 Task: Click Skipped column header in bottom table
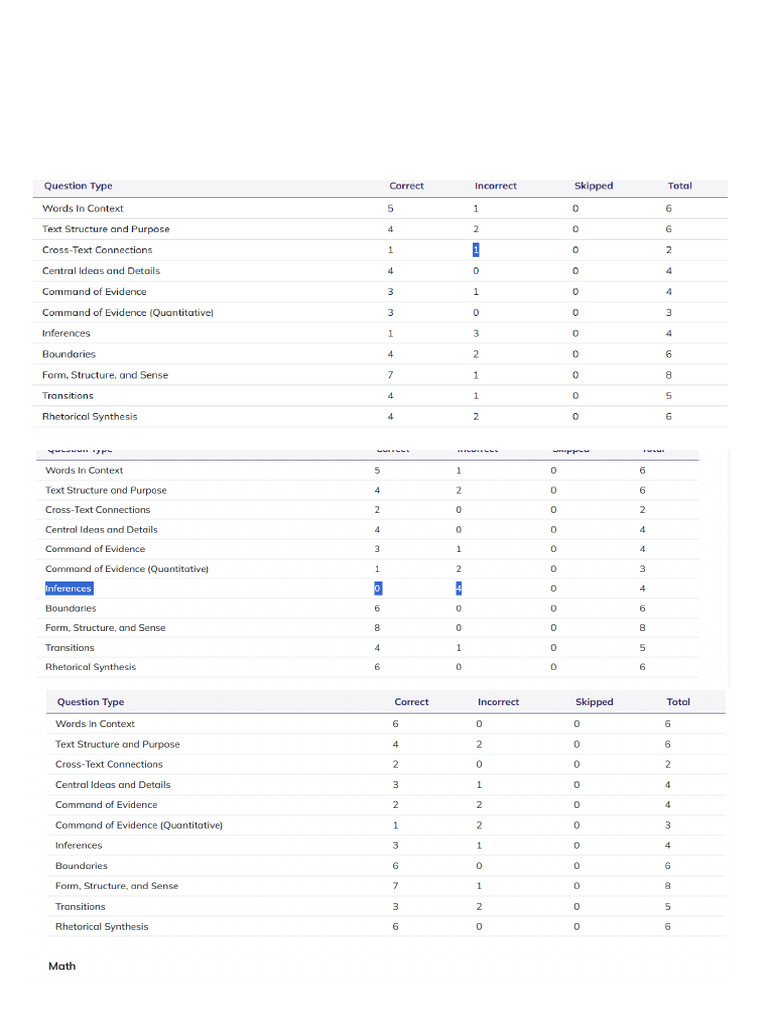[594, 702]
